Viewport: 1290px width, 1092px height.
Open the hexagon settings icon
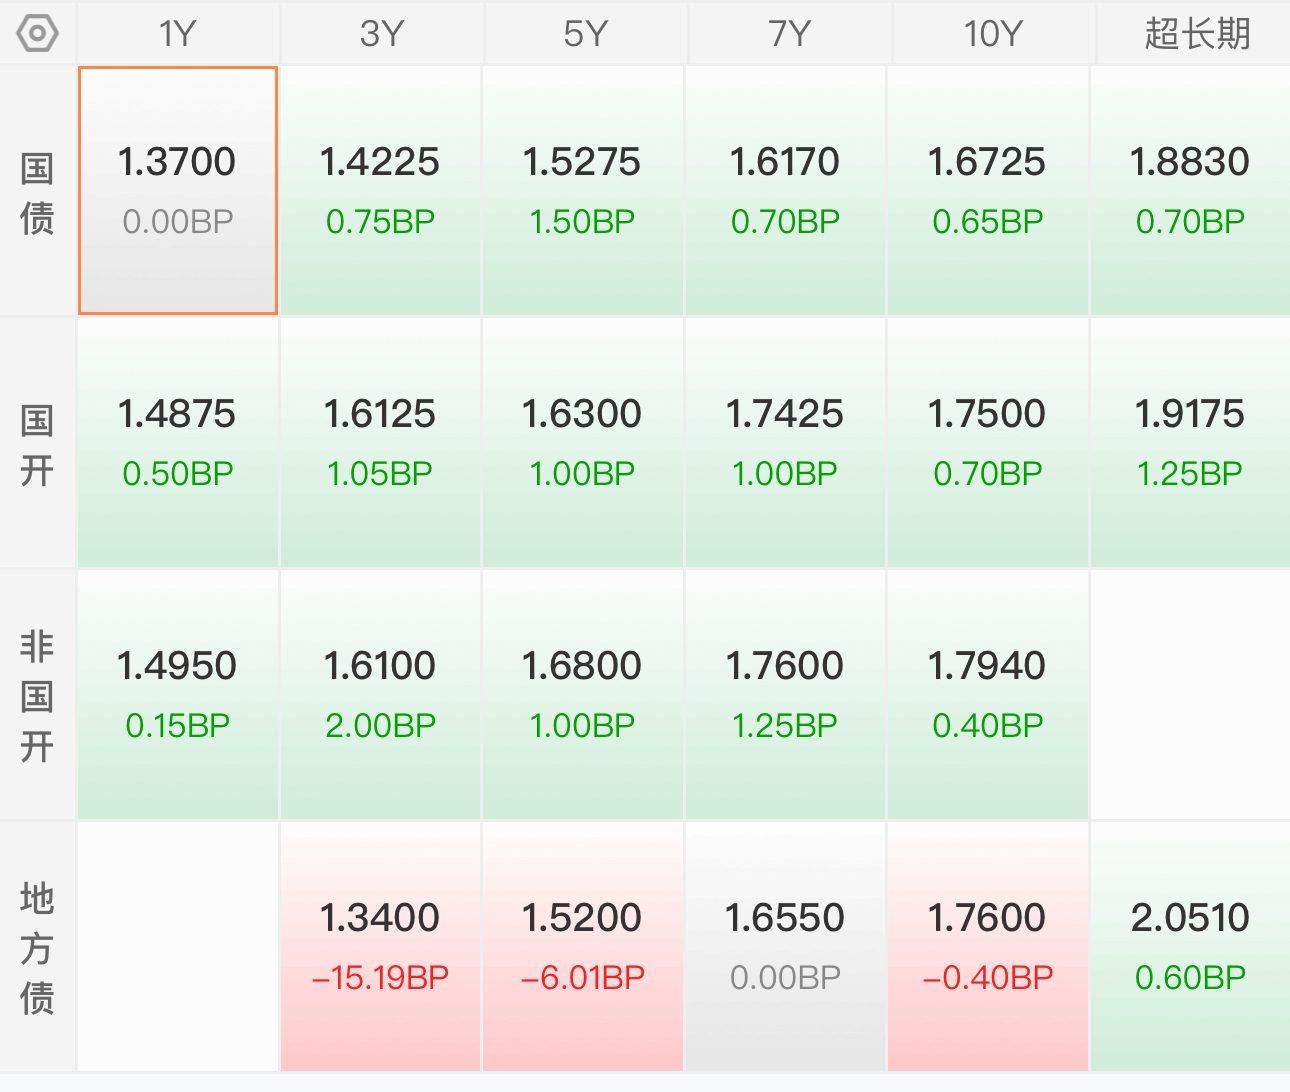[37, 34]
